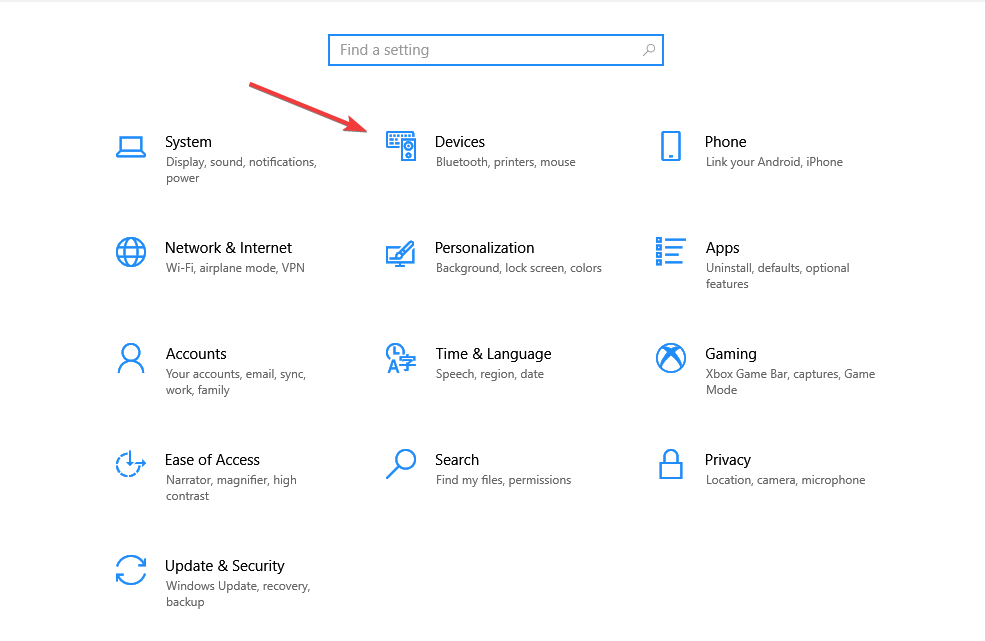This screenshot has width=985, height=641.
Task: Open the Network & Internet globe icon
Action: click(131, 252)
